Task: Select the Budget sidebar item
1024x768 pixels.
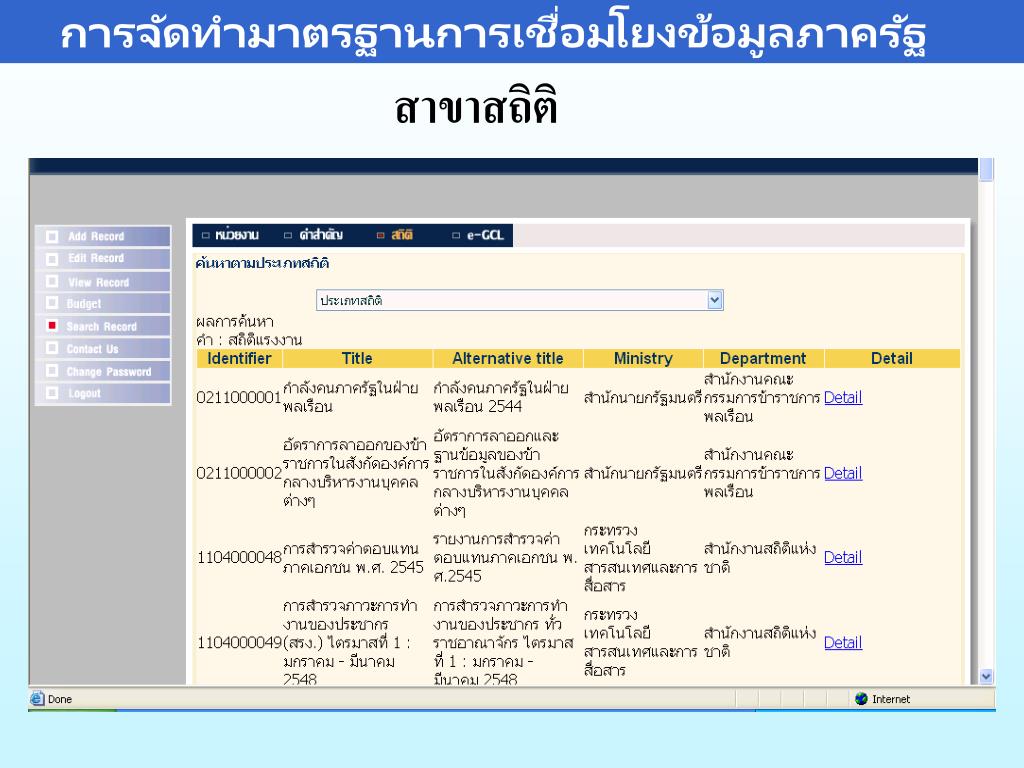Action: pos(103,304)
